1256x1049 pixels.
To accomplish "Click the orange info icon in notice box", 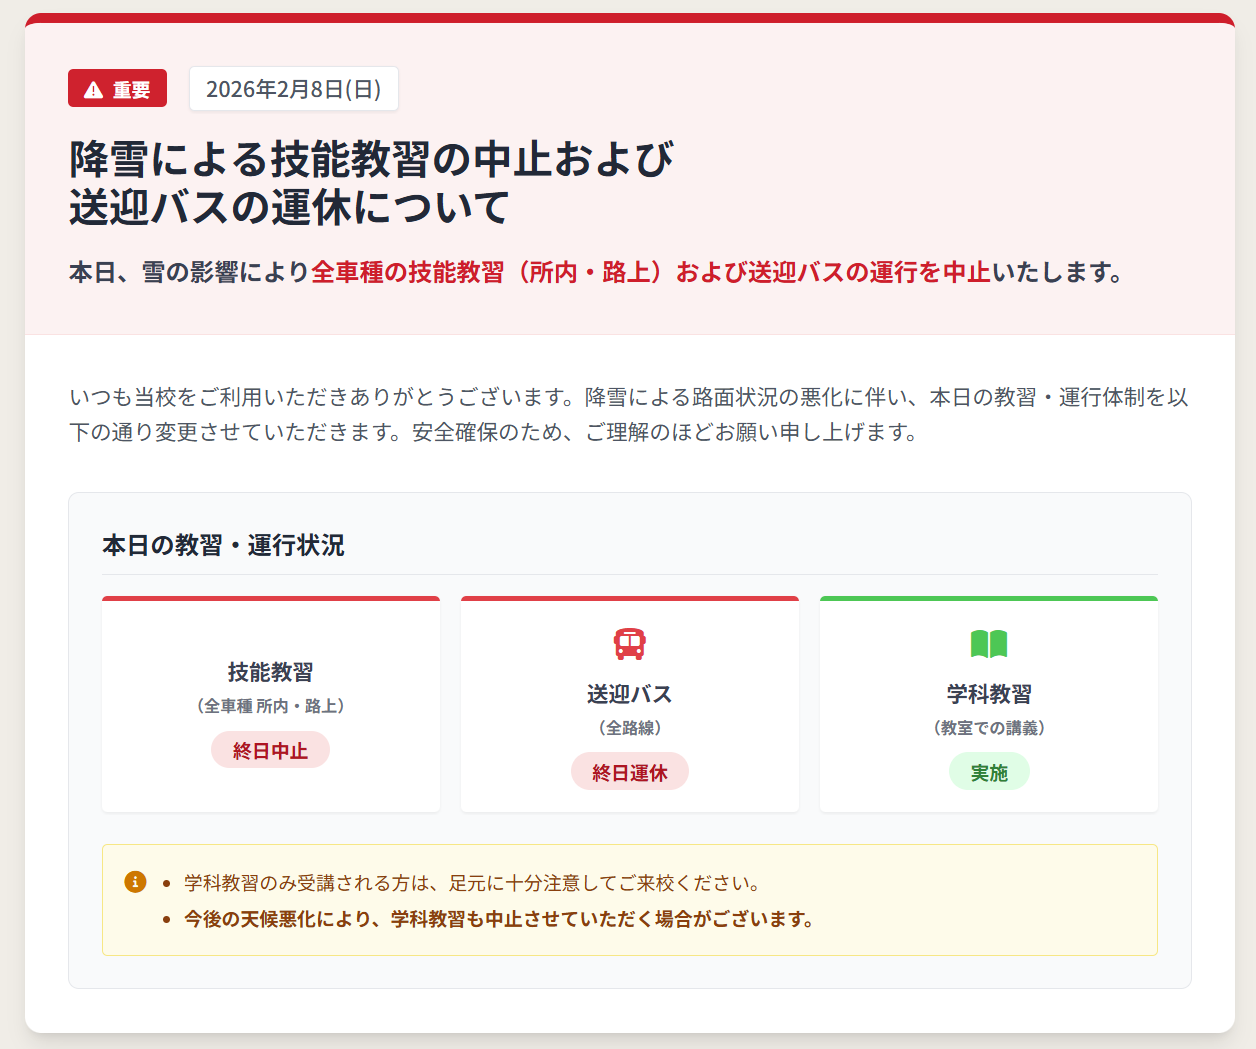I will pyautogui.click(x=135, y=882).
